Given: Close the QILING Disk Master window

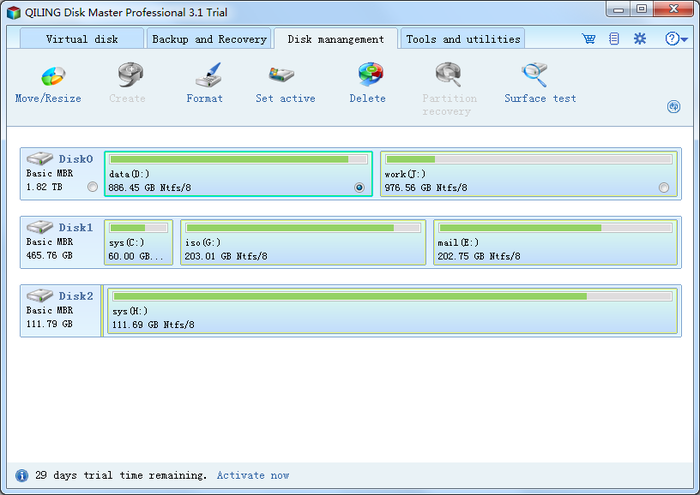Looking at the screenshot, I should click(673, 9).
